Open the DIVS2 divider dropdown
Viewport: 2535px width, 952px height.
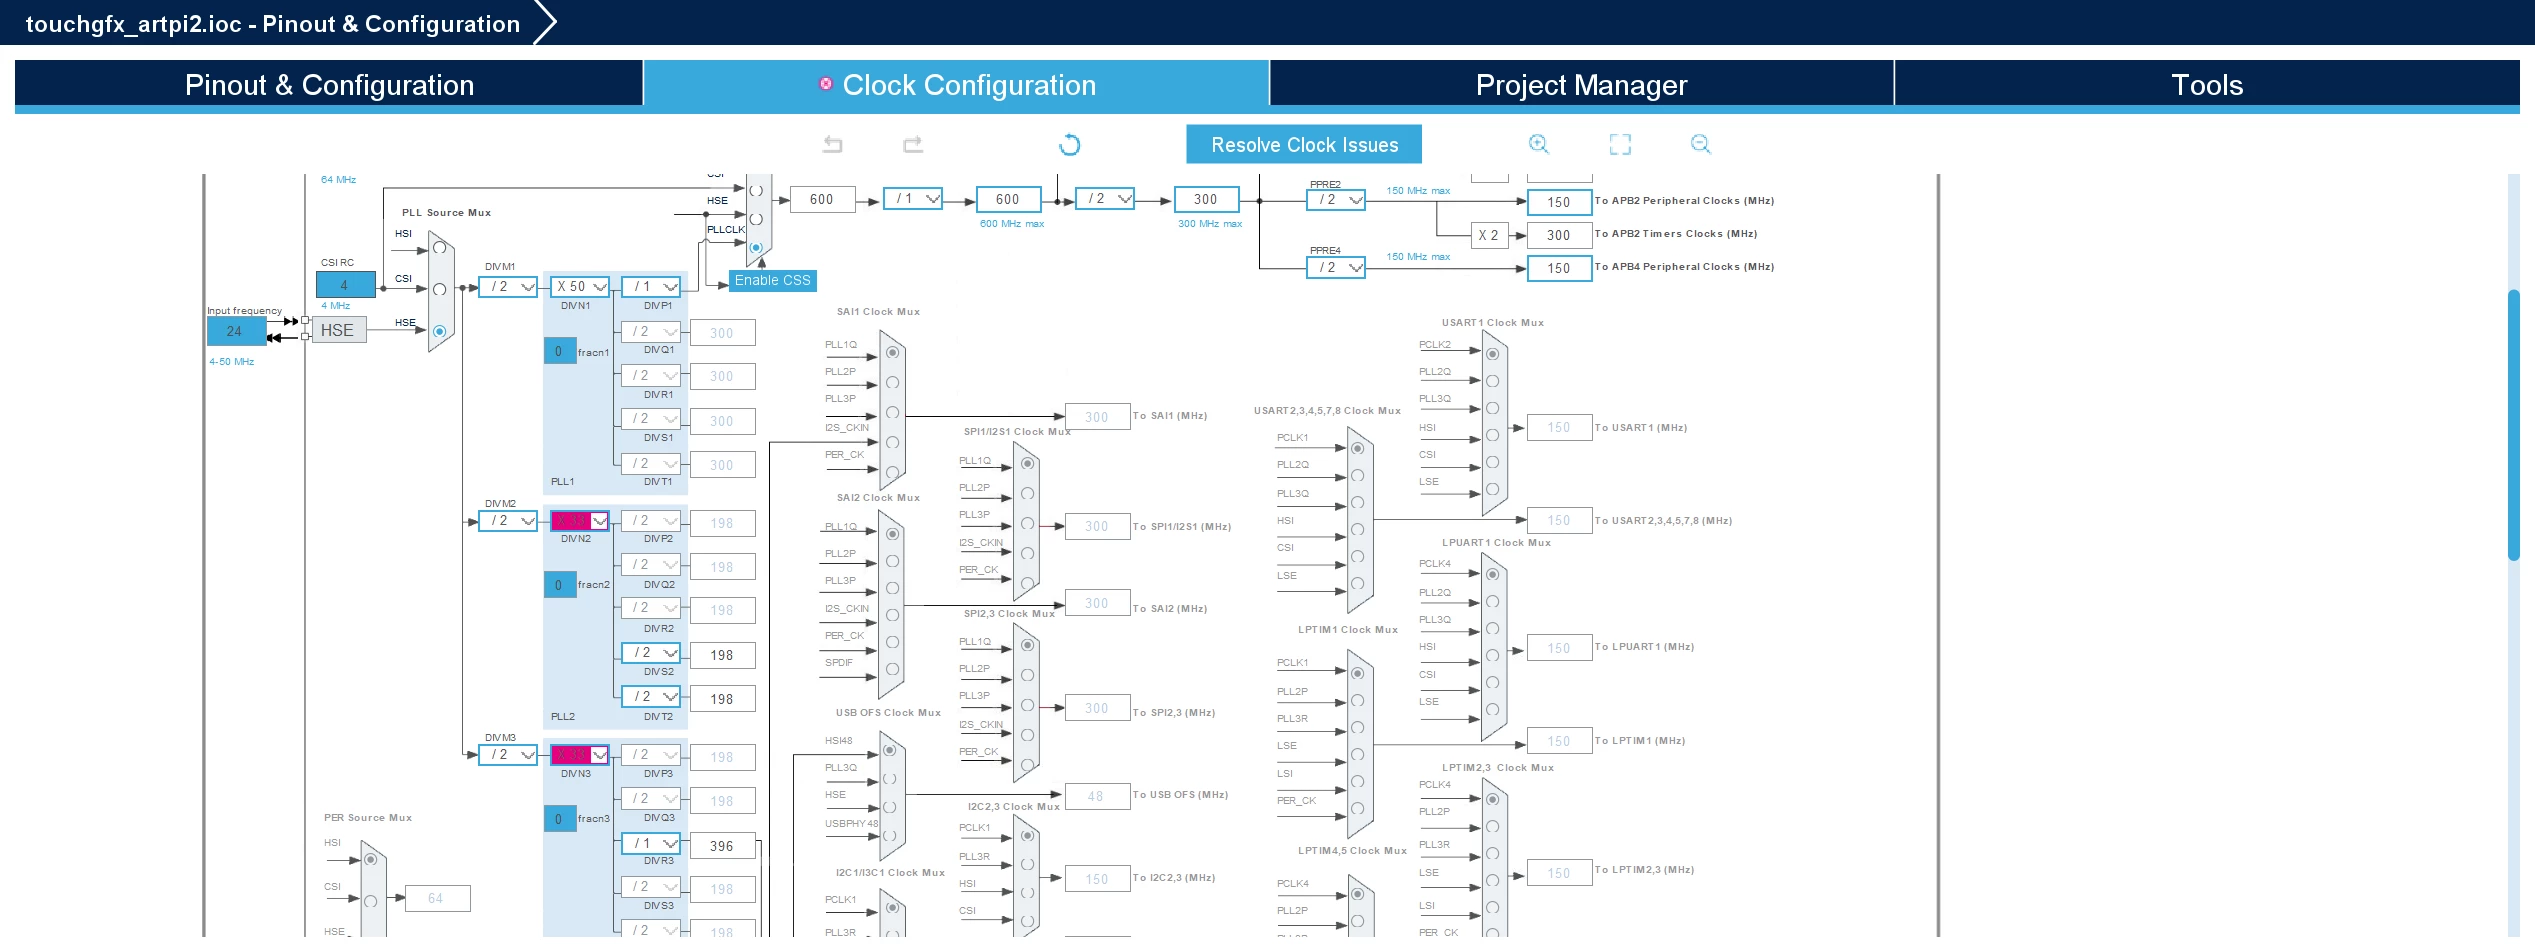pyautogui.click(x=651, y=653)
